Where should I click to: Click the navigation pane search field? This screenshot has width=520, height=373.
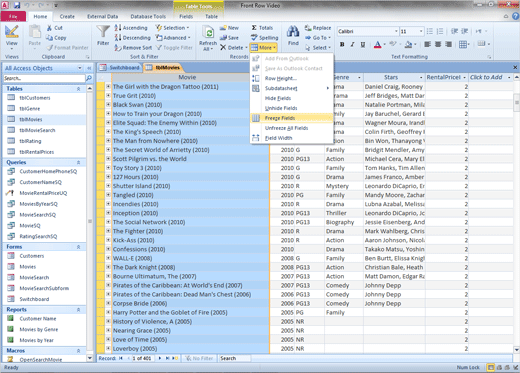tap(44, 78)
